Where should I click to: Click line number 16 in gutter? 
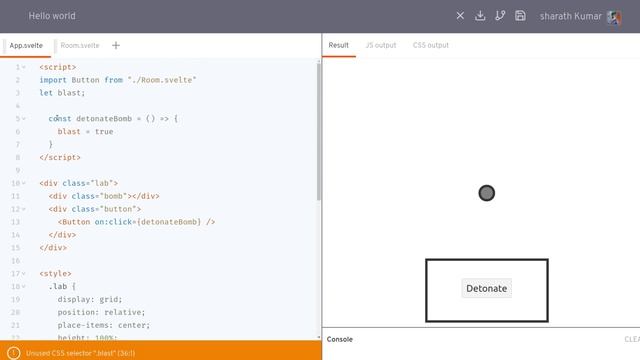(16, 260)
